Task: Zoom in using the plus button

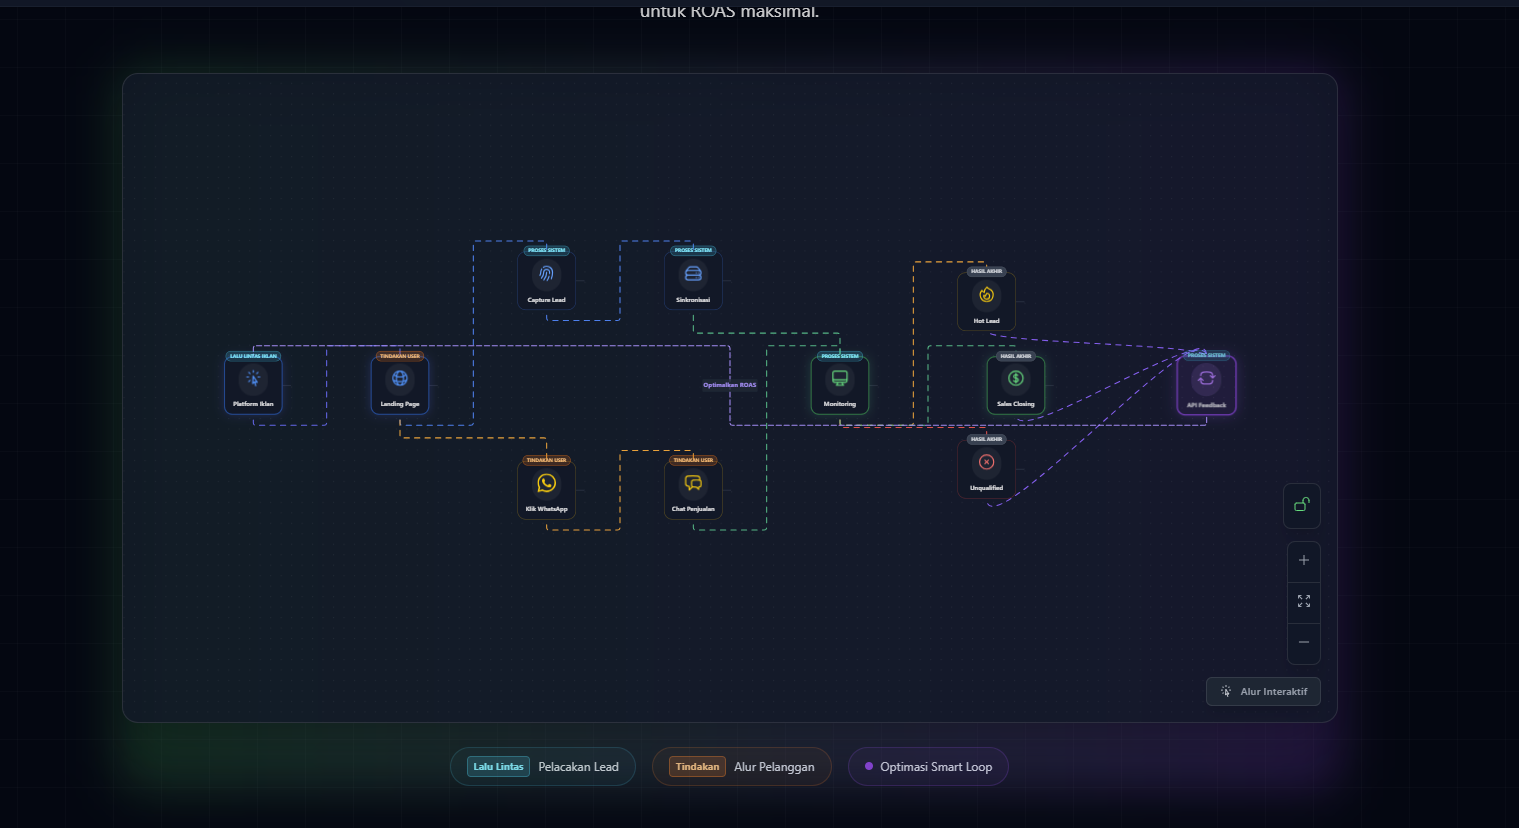Action: click(1303, 561)
